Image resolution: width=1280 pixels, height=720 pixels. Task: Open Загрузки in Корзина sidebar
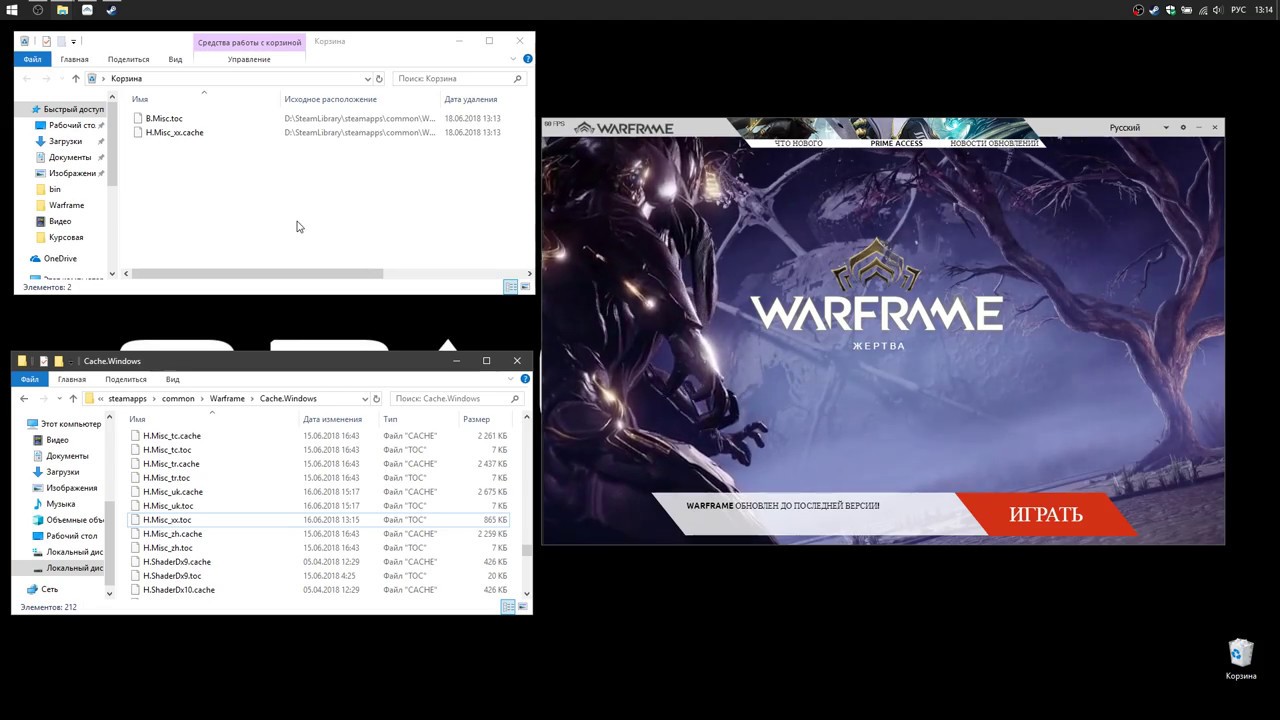(x=65, y=141)
